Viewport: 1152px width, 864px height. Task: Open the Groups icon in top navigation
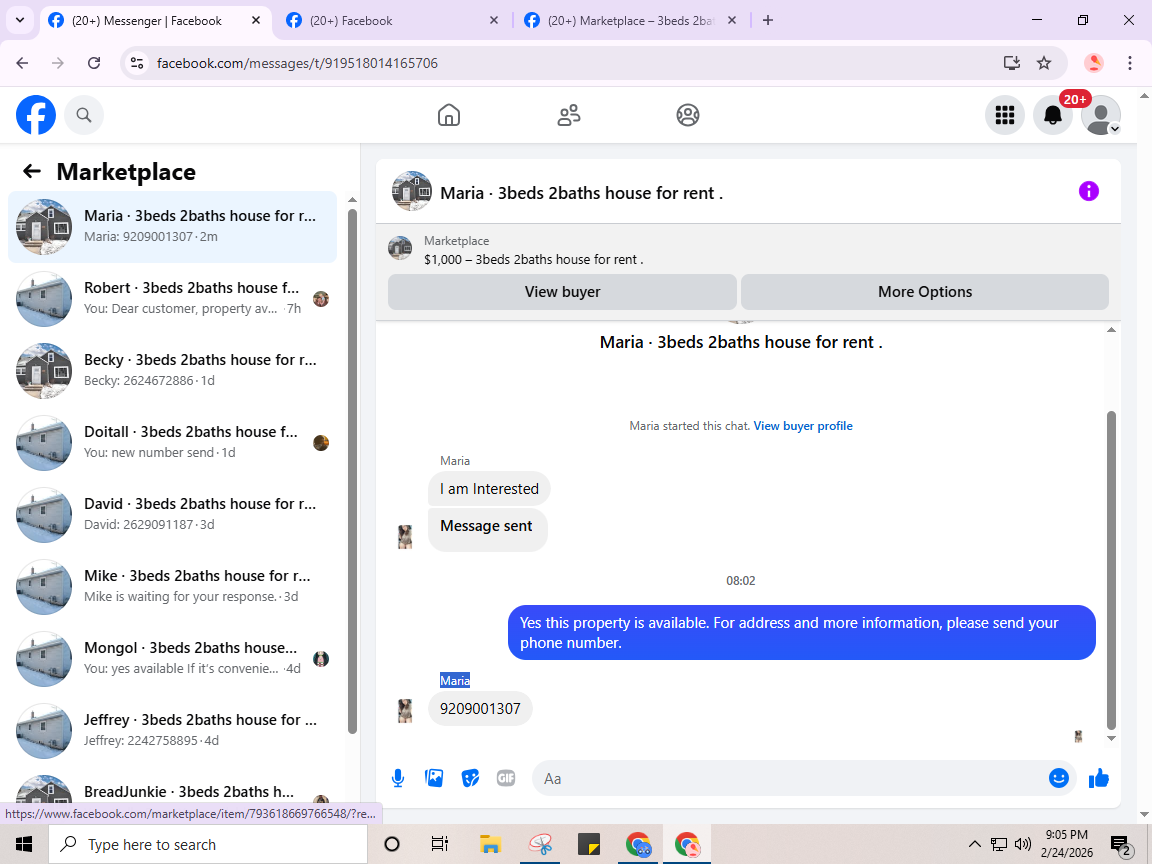click(688, 115)
